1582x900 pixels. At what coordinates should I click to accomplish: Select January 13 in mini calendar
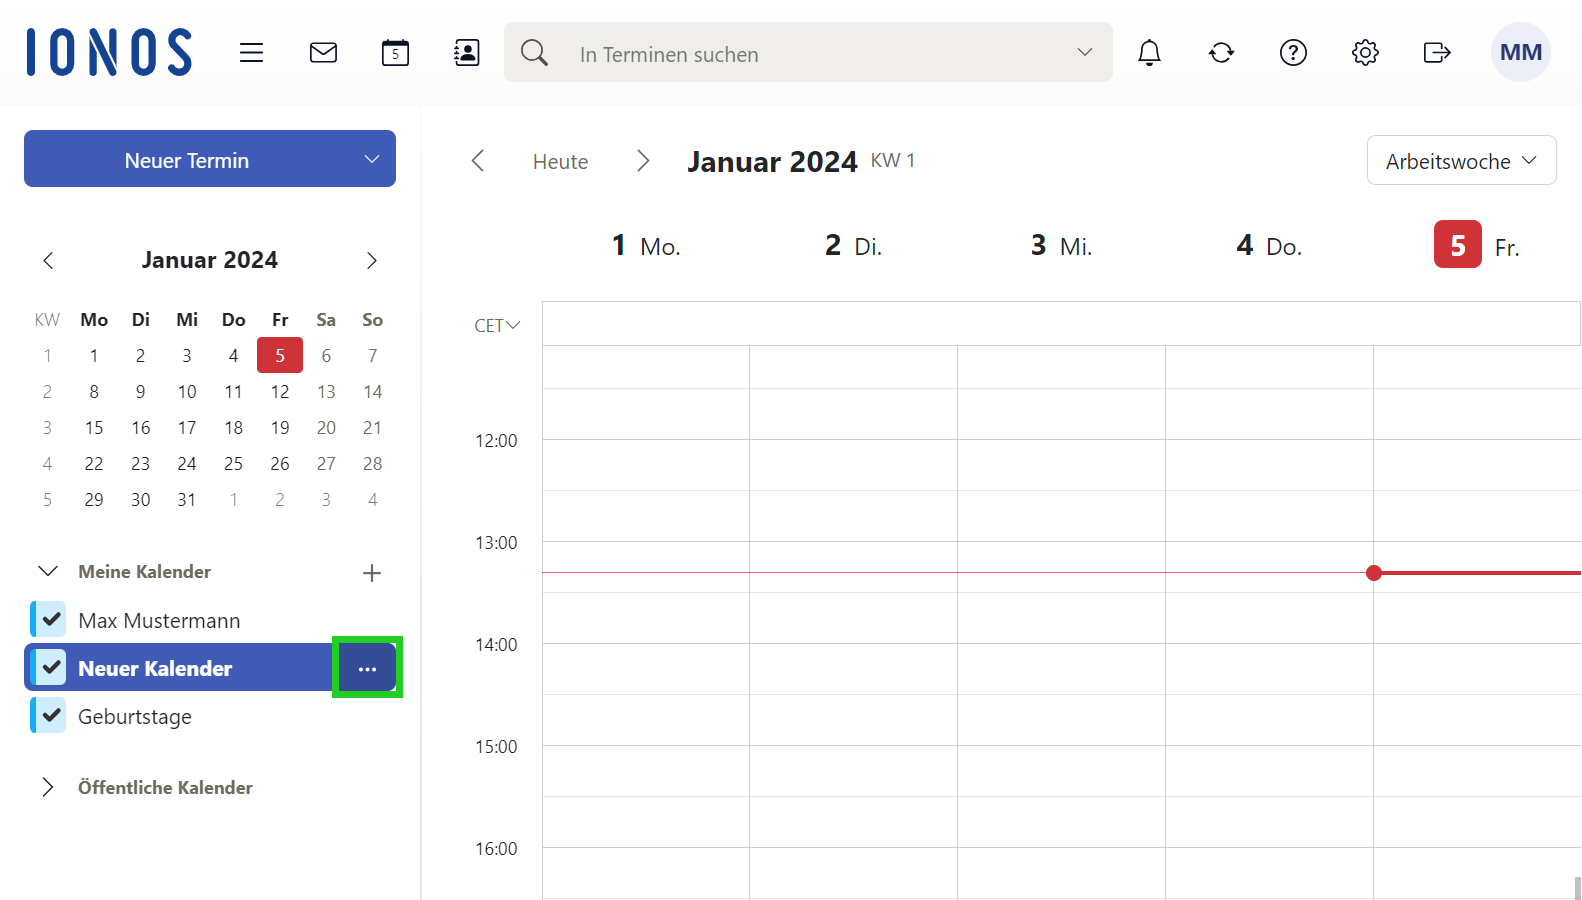pyautogui.click(x=326, y=392)
